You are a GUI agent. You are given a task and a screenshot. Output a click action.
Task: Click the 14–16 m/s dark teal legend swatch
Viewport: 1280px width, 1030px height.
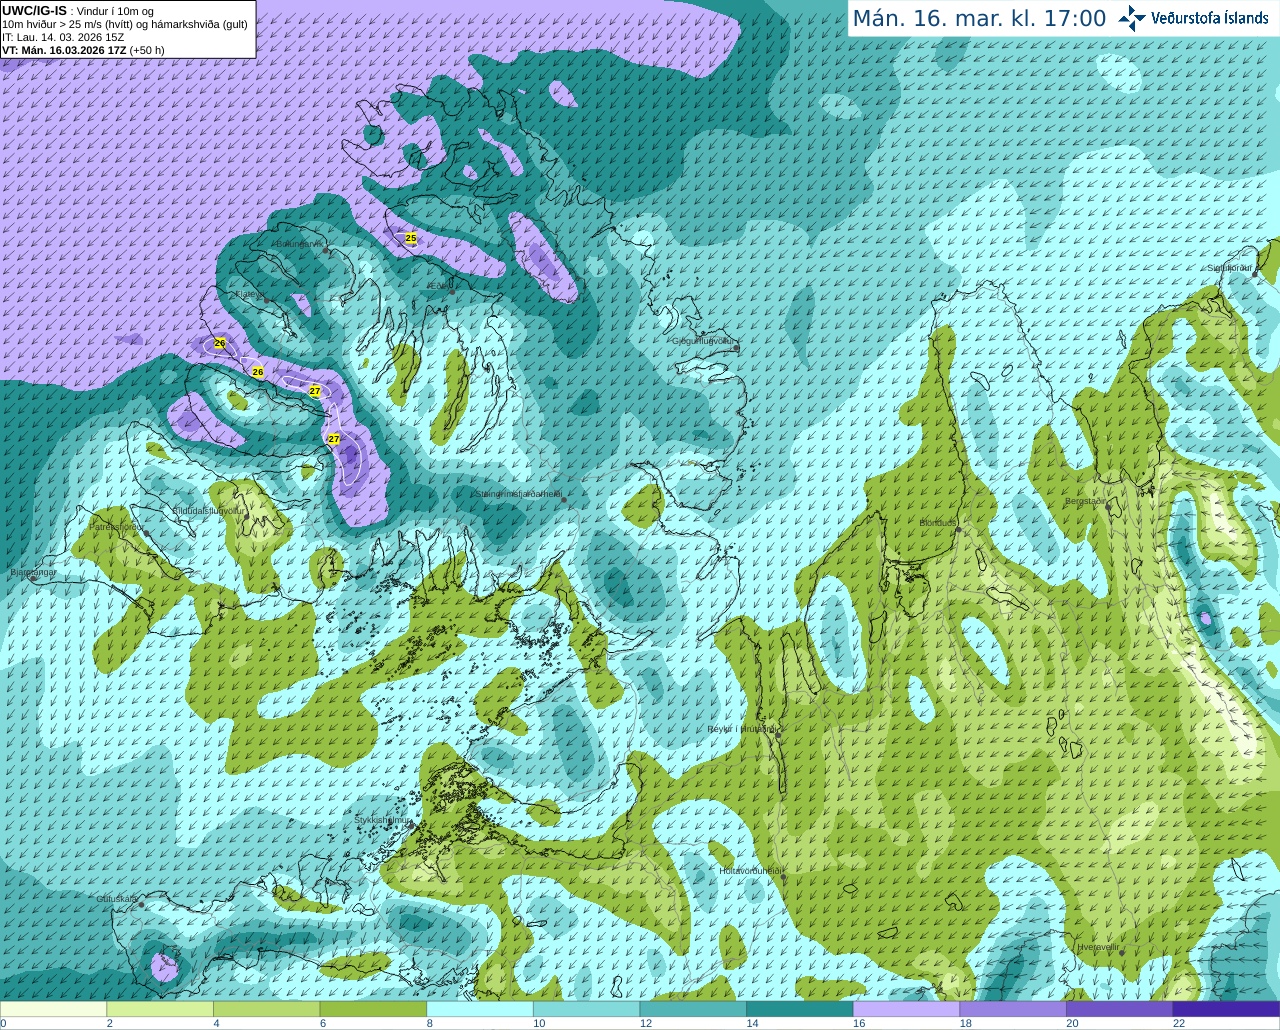tap(800, 1008)
